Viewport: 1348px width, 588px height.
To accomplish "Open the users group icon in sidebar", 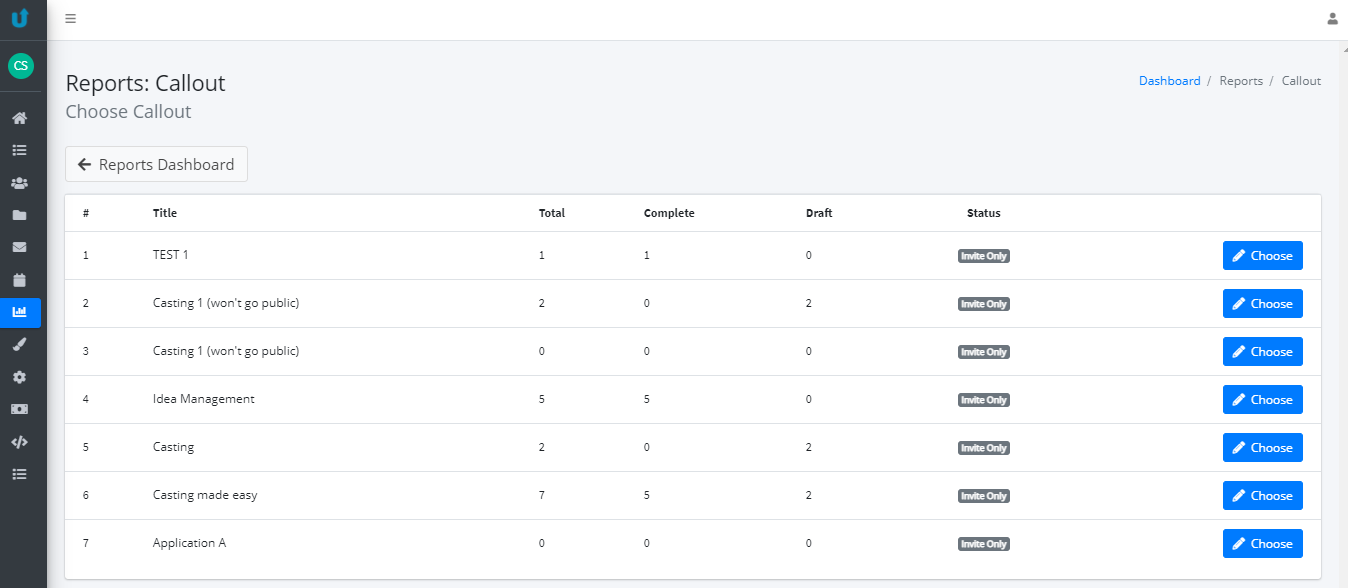I will (x=19, y=183).
